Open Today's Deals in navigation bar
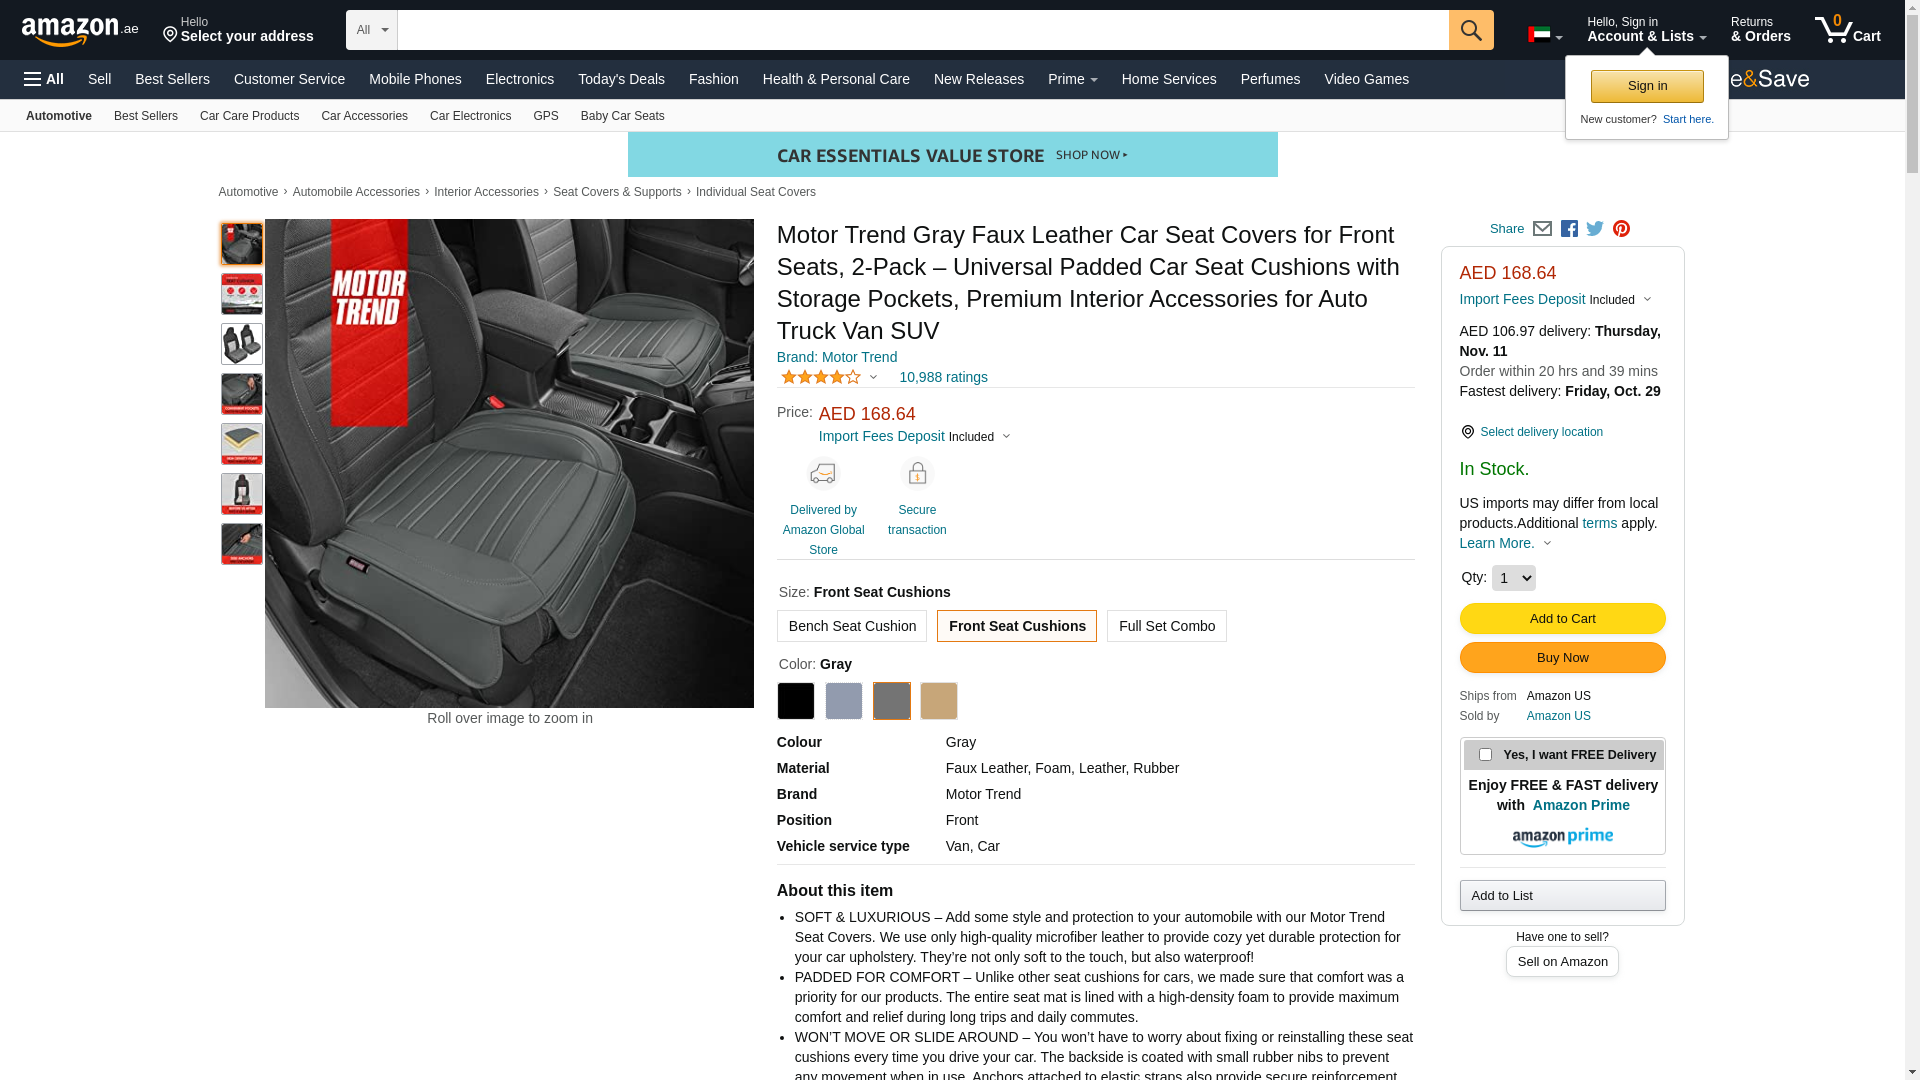The height and width of the screenshot is (1080, 1920). [x=621, y=79]
